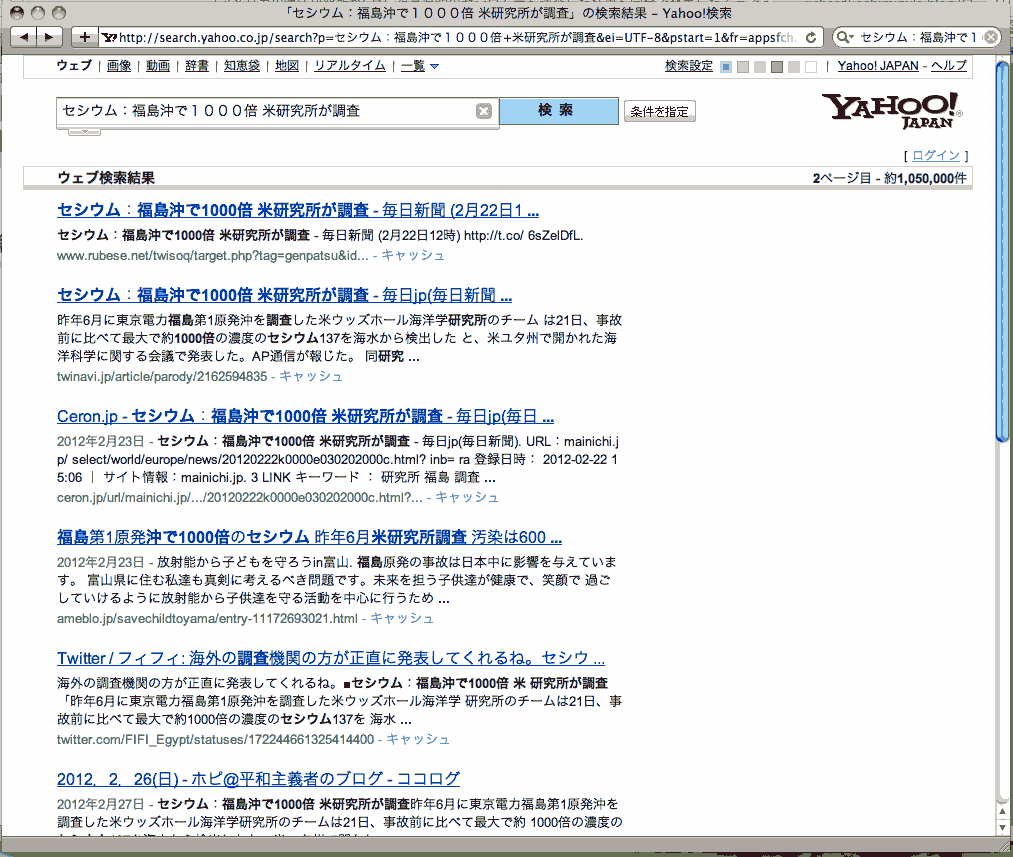This screenshot has width=1013, height=857.
Task: Expand the search suggestions handle below search box
Action: pos(84,132)
